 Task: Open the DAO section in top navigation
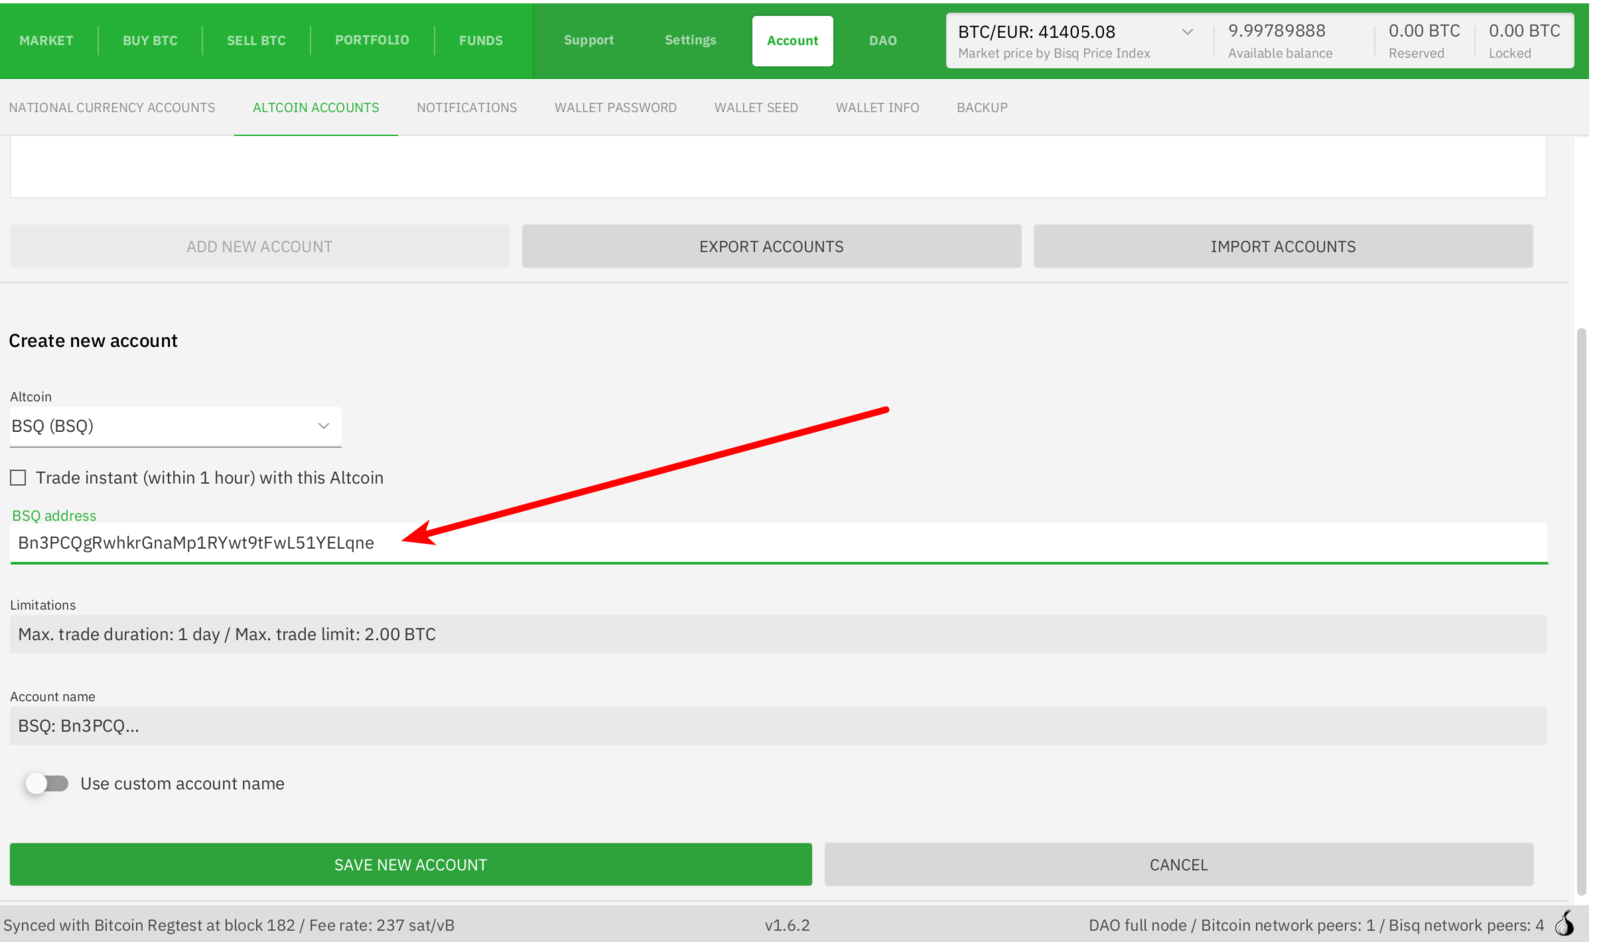point(882,41)
